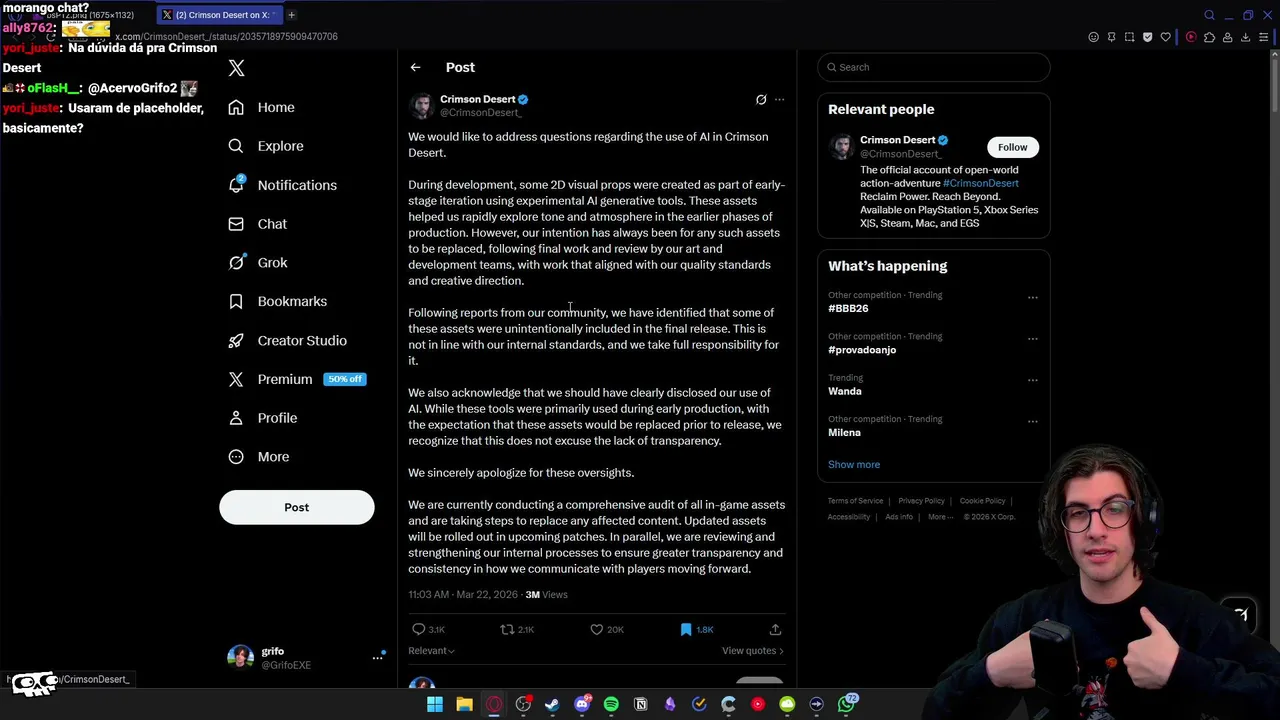Viewport: 1280px width, 720px height.
Task: Open options for the #BBB26 trend
Action: point(1033,297)
